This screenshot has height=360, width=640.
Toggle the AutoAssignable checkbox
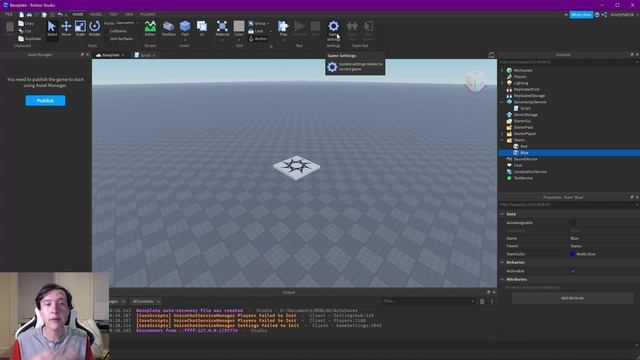coord(573,223)
